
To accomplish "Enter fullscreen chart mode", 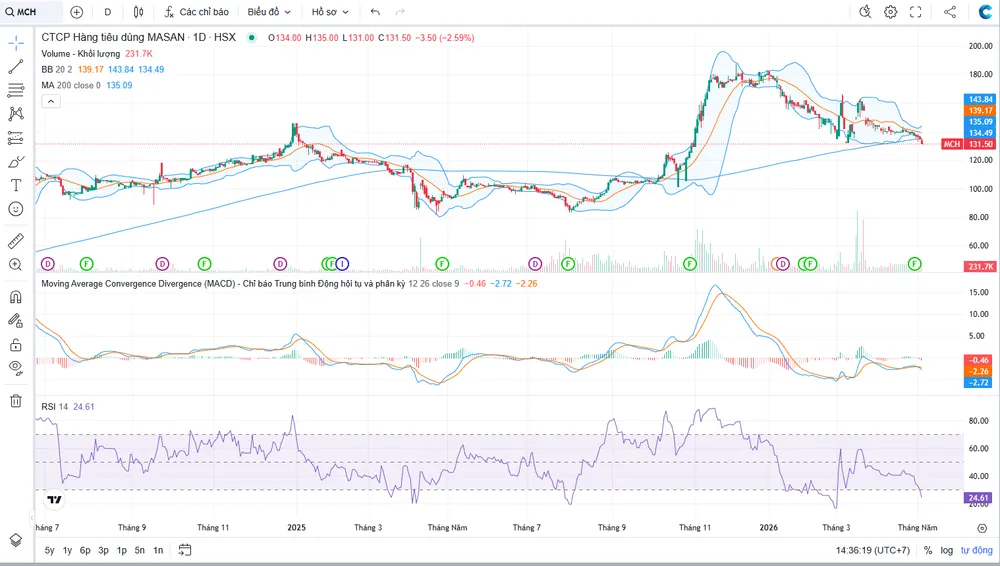I will [915, 11].
